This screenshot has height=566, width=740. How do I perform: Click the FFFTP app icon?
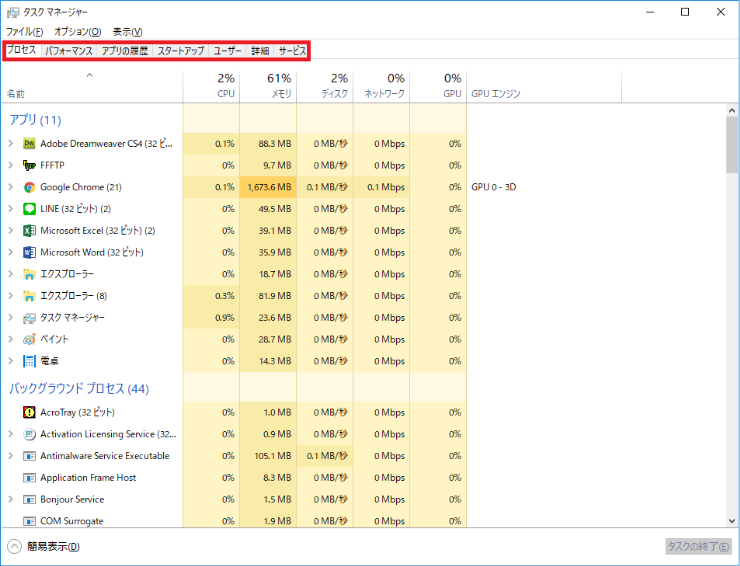tap(29, 165)
